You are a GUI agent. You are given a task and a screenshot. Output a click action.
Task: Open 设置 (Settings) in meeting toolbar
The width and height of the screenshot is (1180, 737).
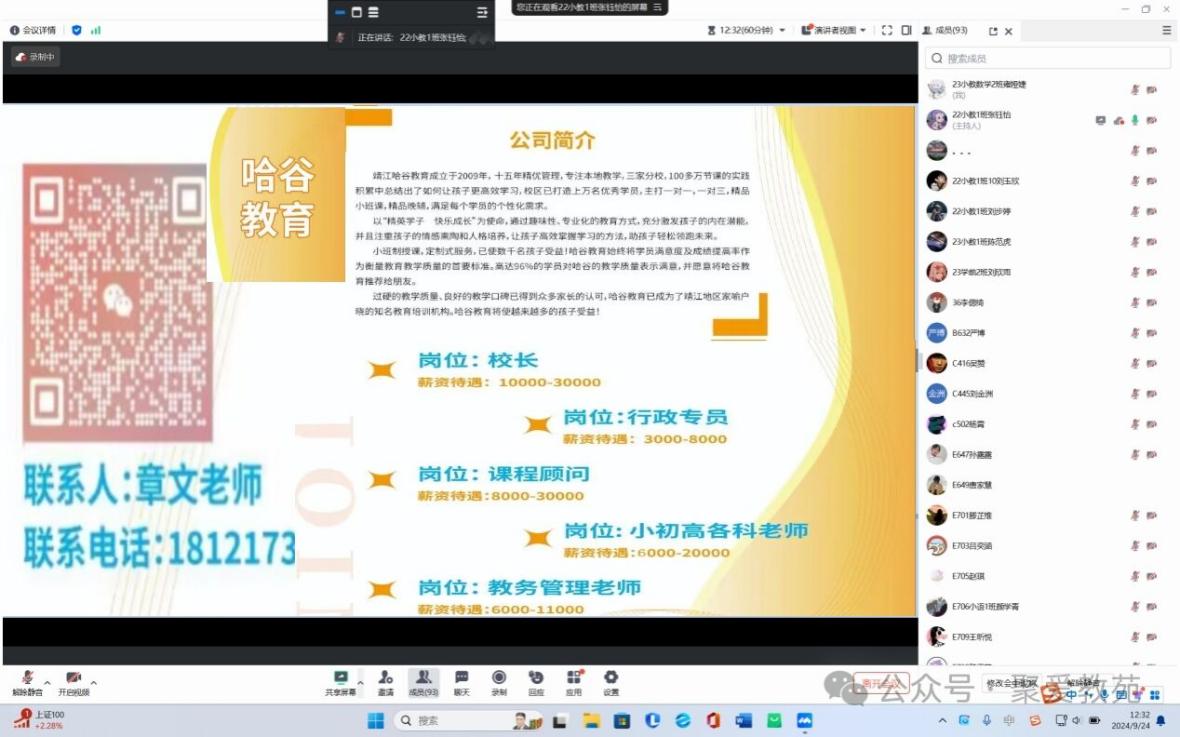point(611,682)
